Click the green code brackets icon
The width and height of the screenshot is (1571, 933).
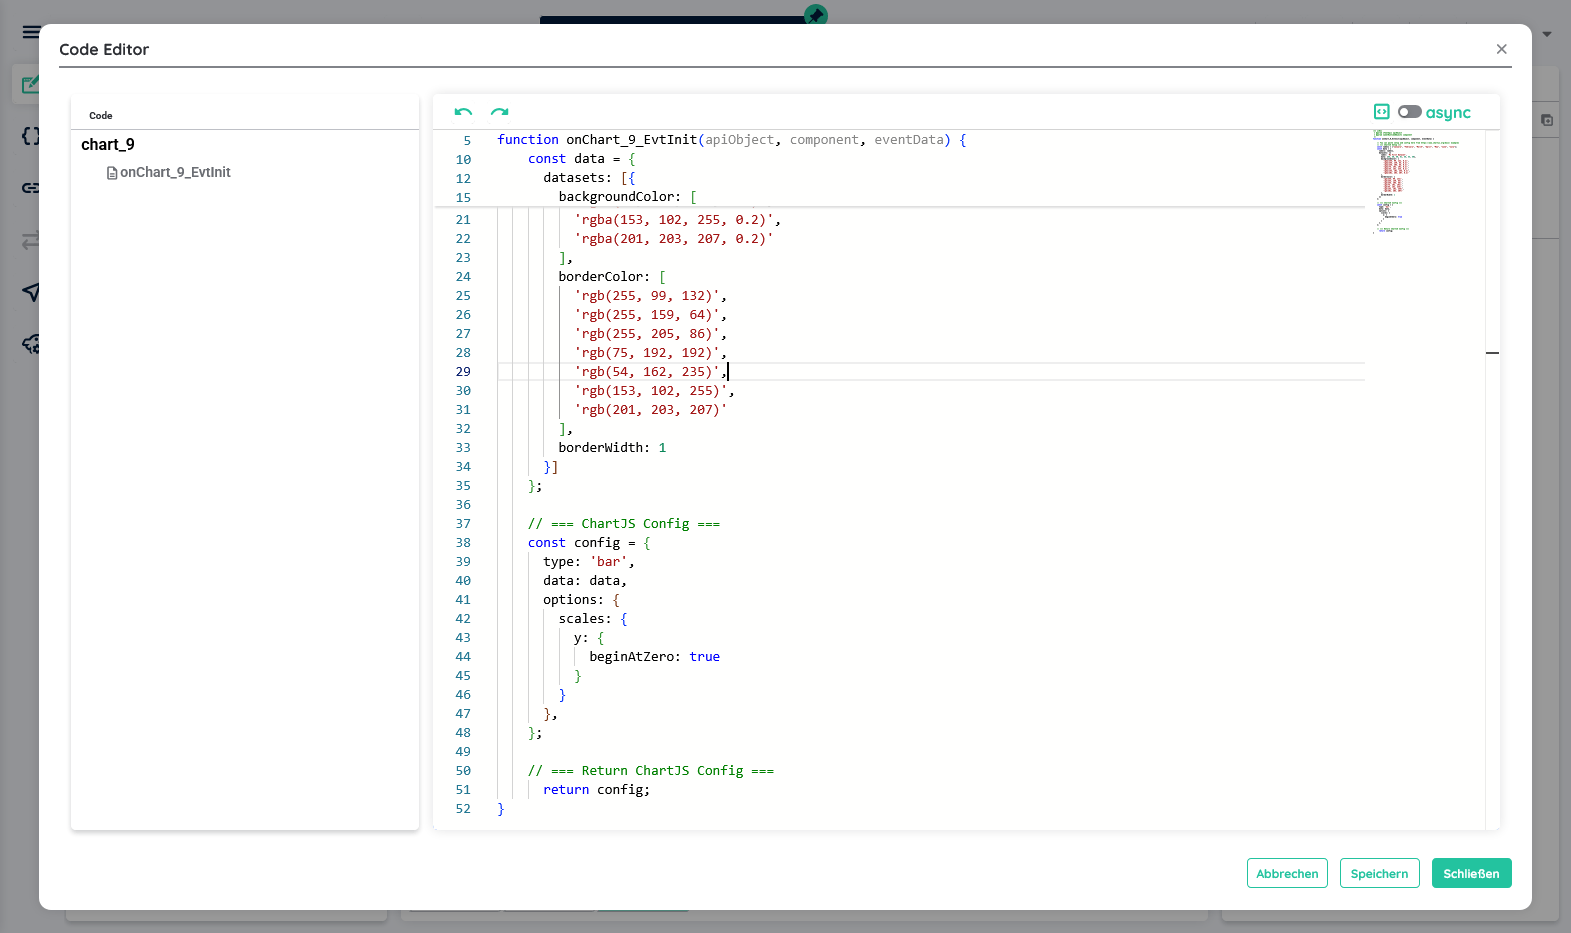point(1382,112)
